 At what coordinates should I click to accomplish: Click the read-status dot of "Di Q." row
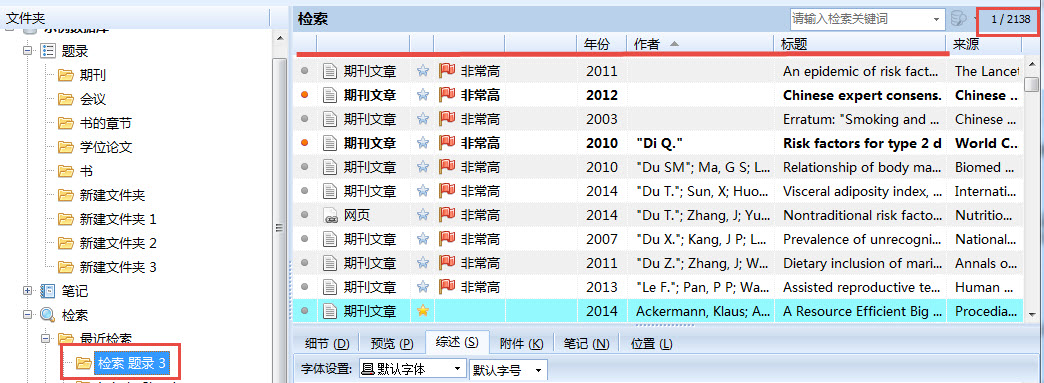click(305, 143)
